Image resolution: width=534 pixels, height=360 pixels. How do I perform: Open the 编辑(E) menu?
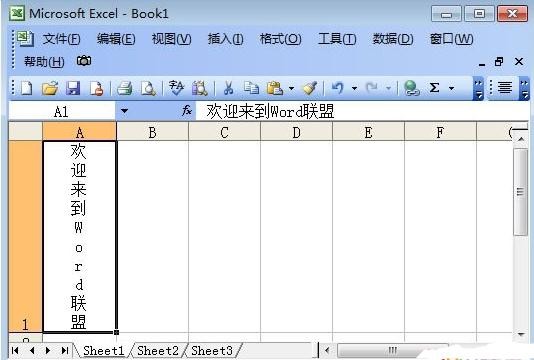[116, 39]
